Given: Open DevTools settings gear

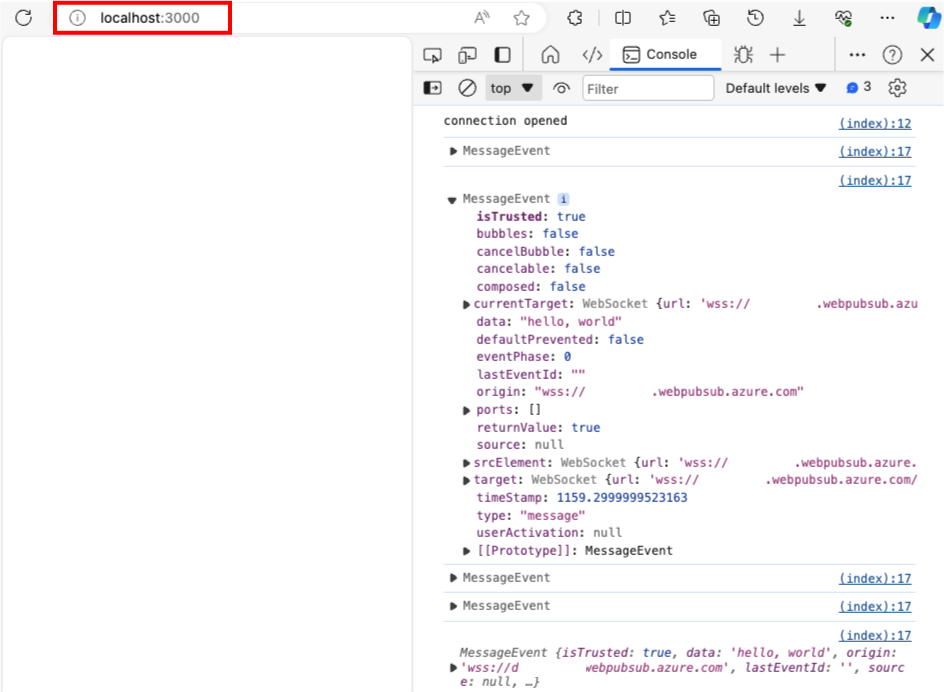Looking at the screenshot, I should [897, 88].
